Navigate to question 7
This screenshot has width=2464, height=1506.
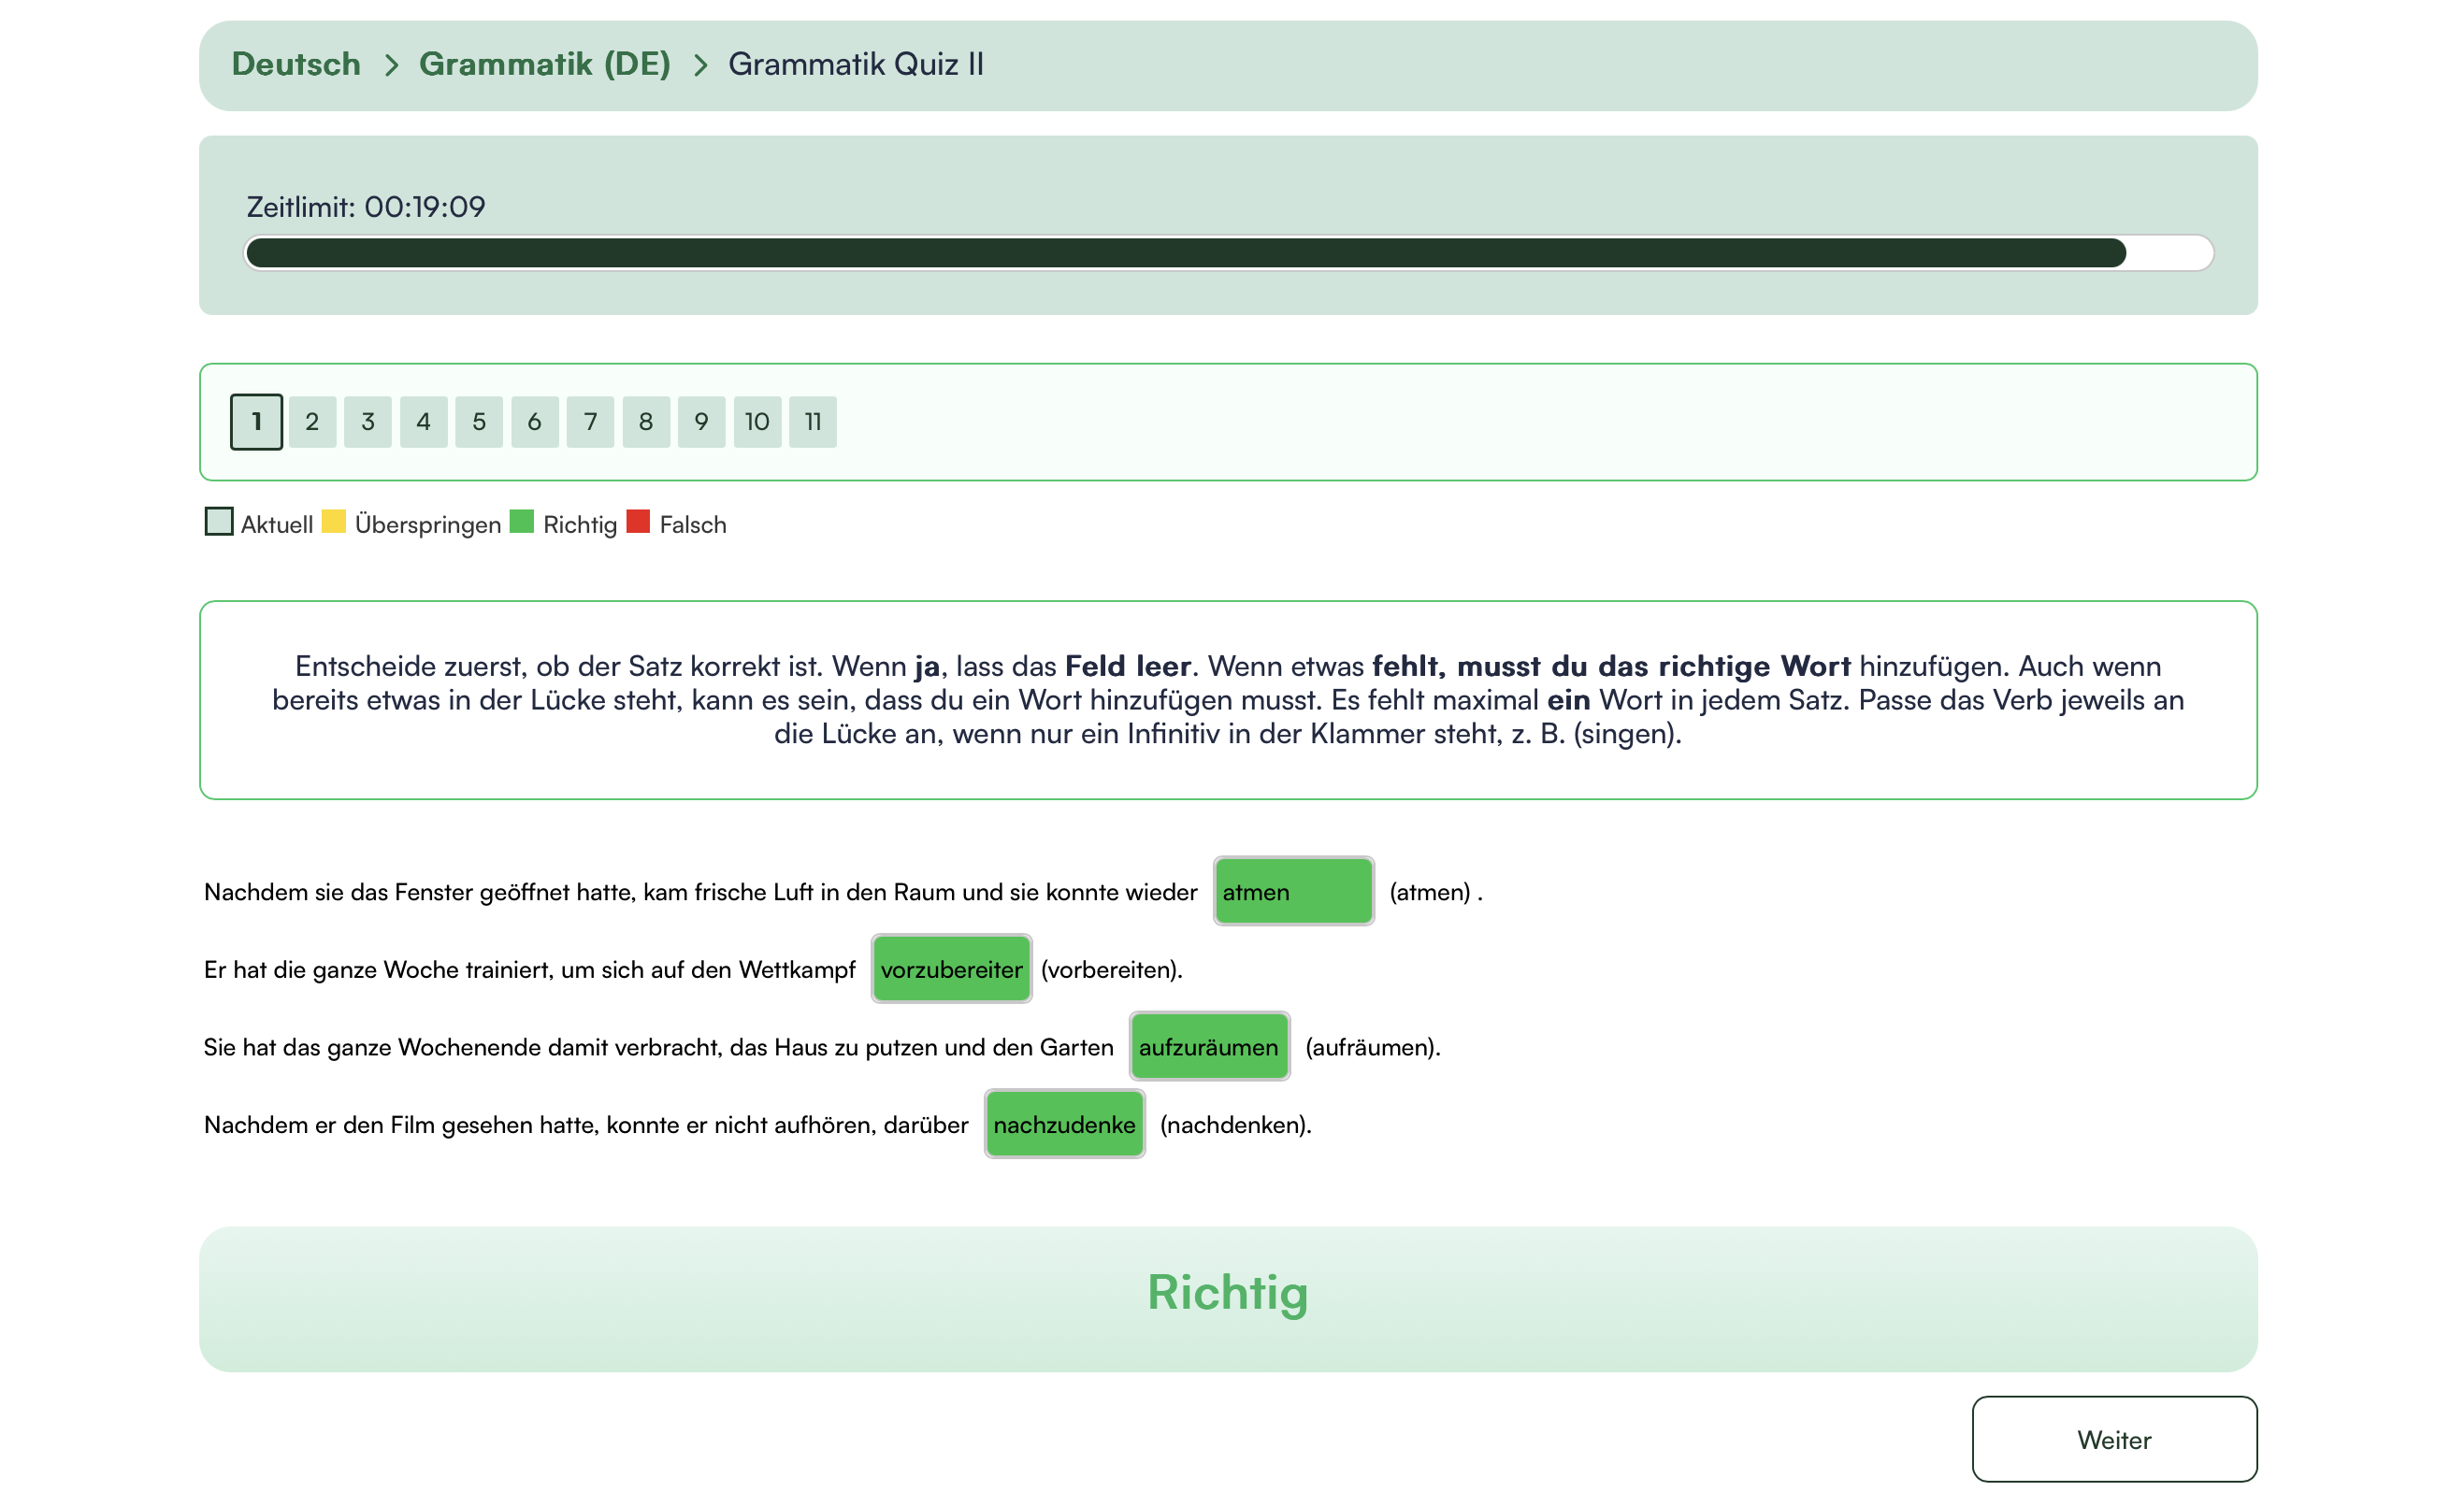[x=590, y=422]
